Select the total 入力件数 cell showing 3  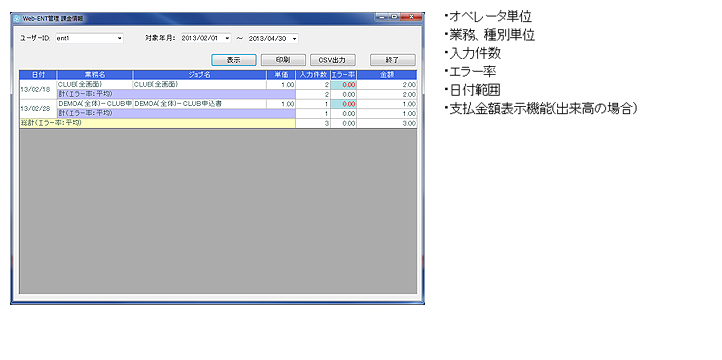pyautogui.click(x=313, y=123)
